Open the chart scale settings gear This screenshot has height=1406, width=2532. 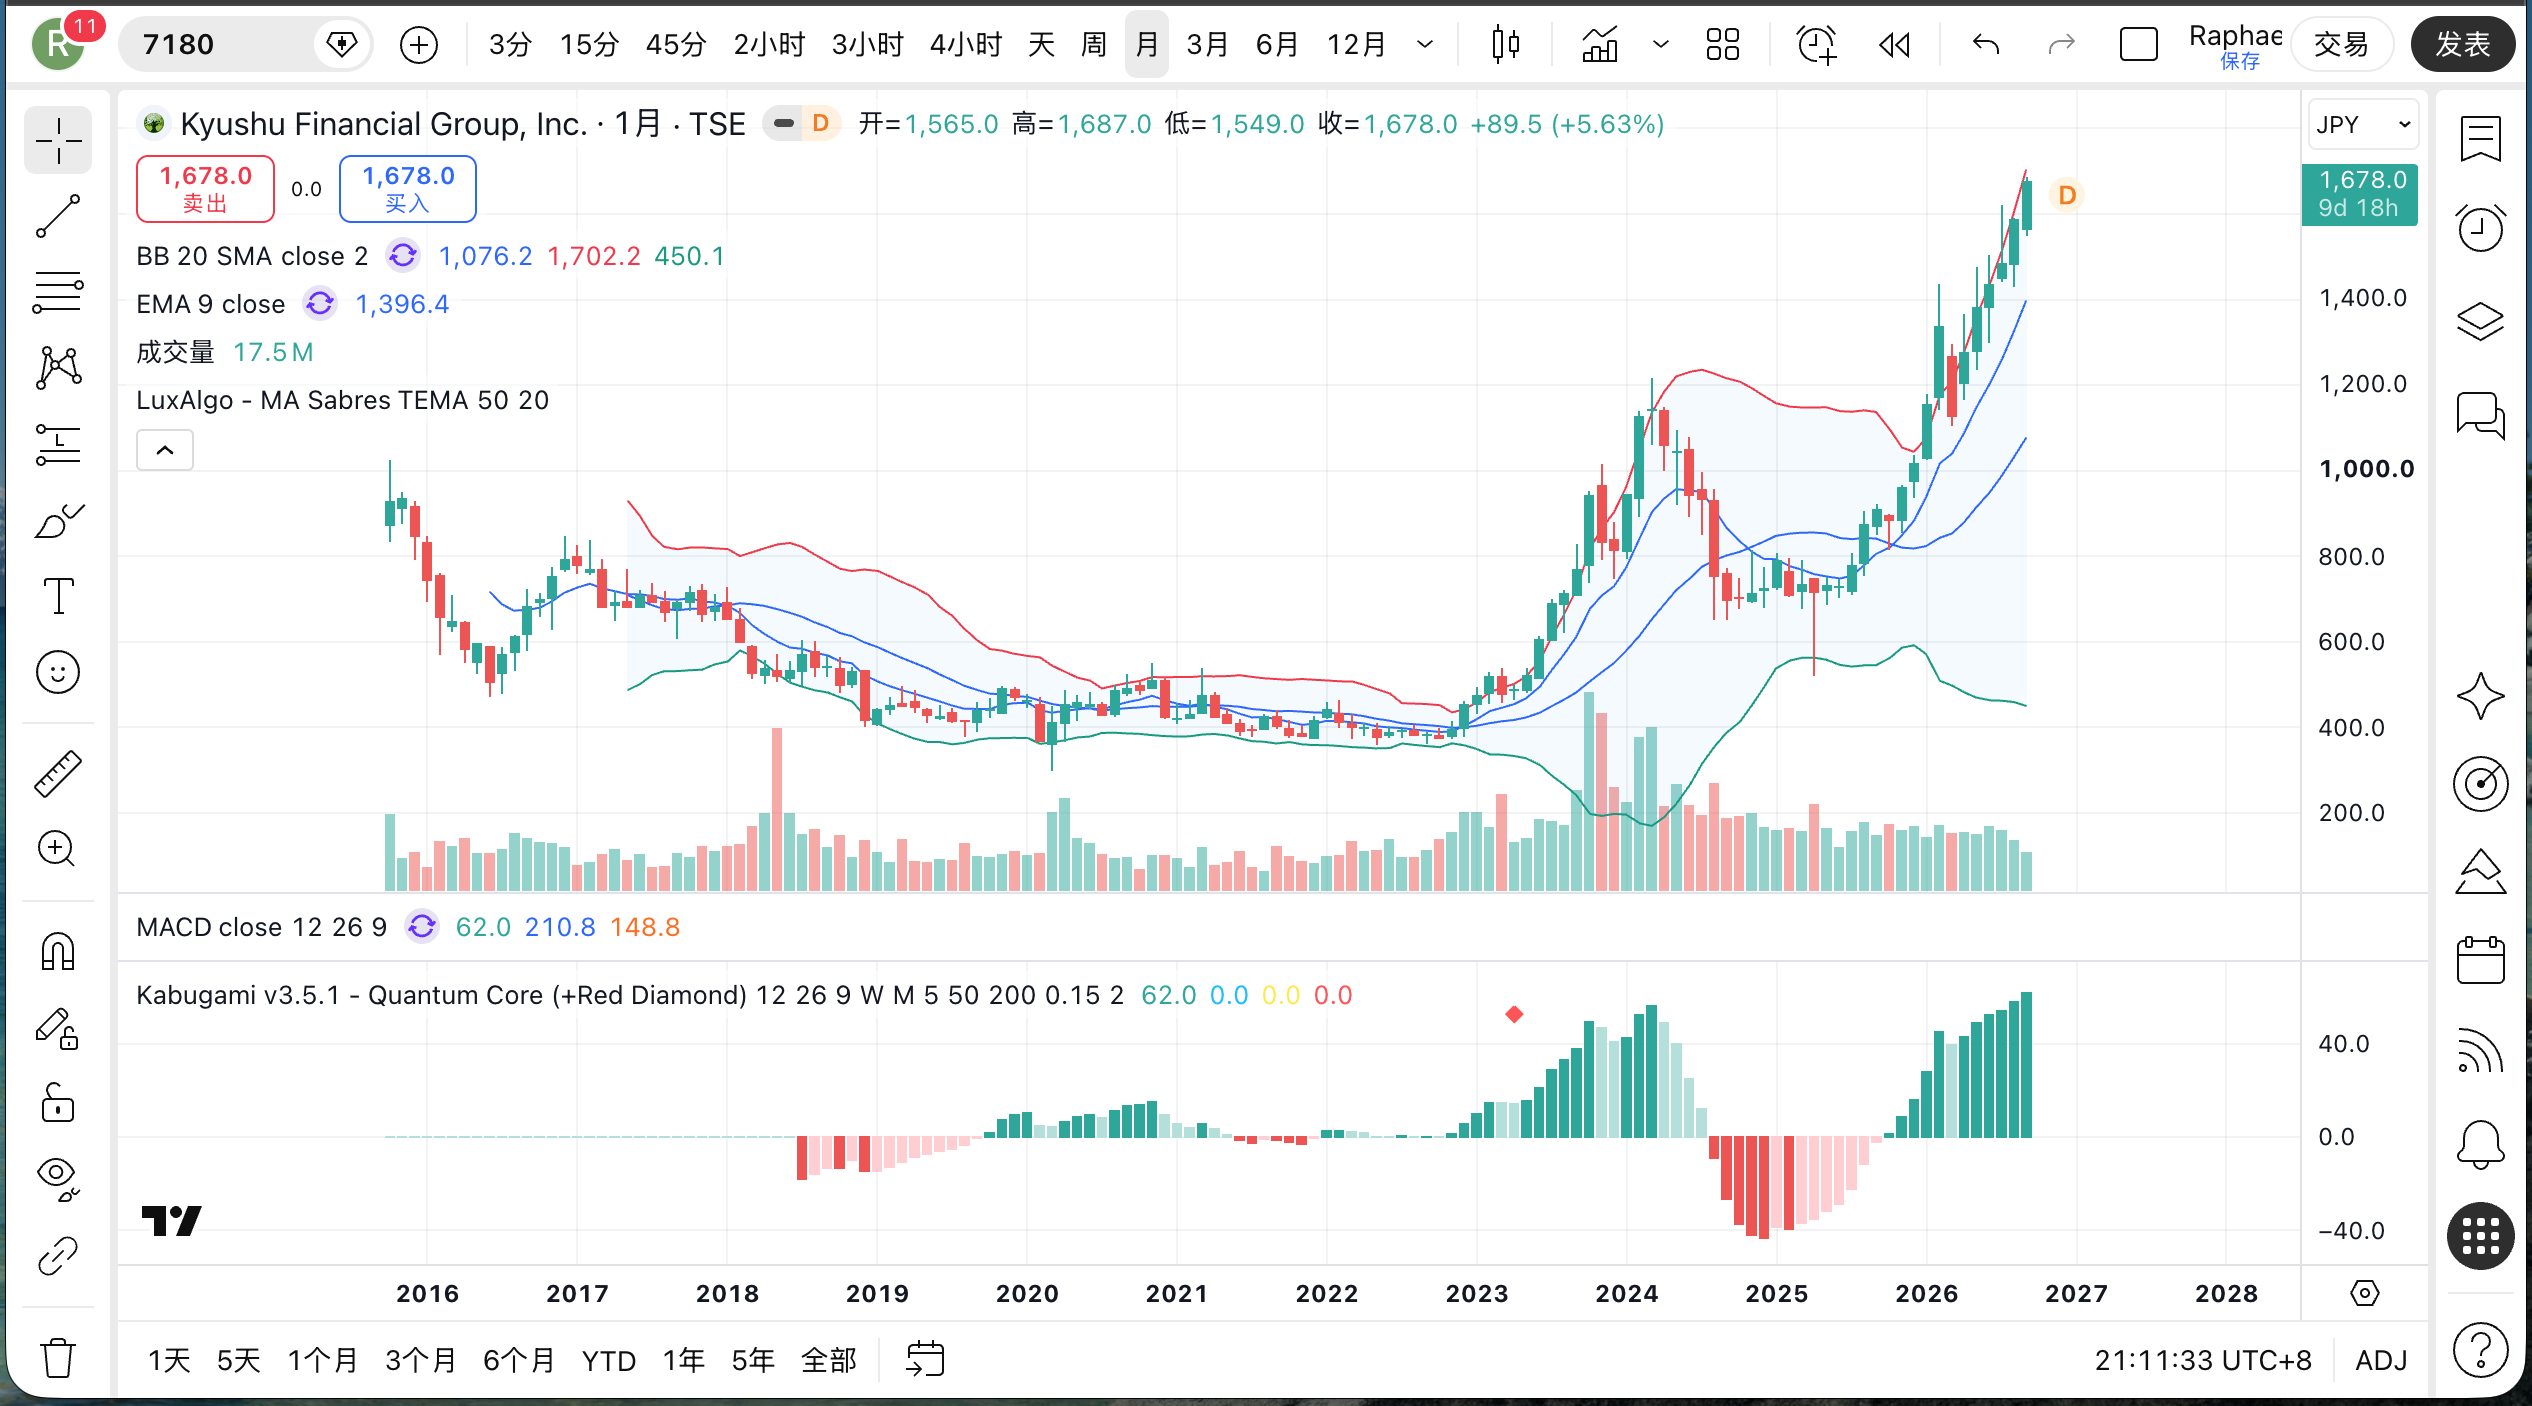2364,1294
